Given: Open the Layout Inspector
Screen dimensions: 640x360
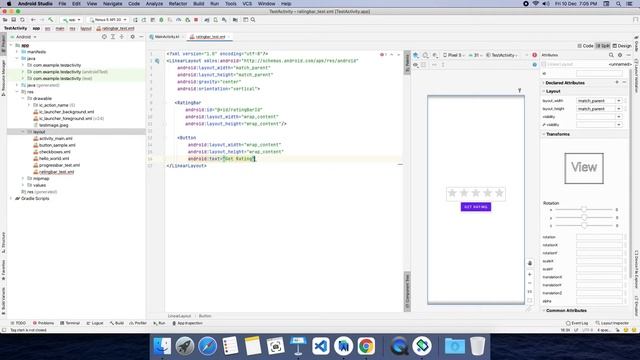Looking at the screenshot, I should point(612,323).
